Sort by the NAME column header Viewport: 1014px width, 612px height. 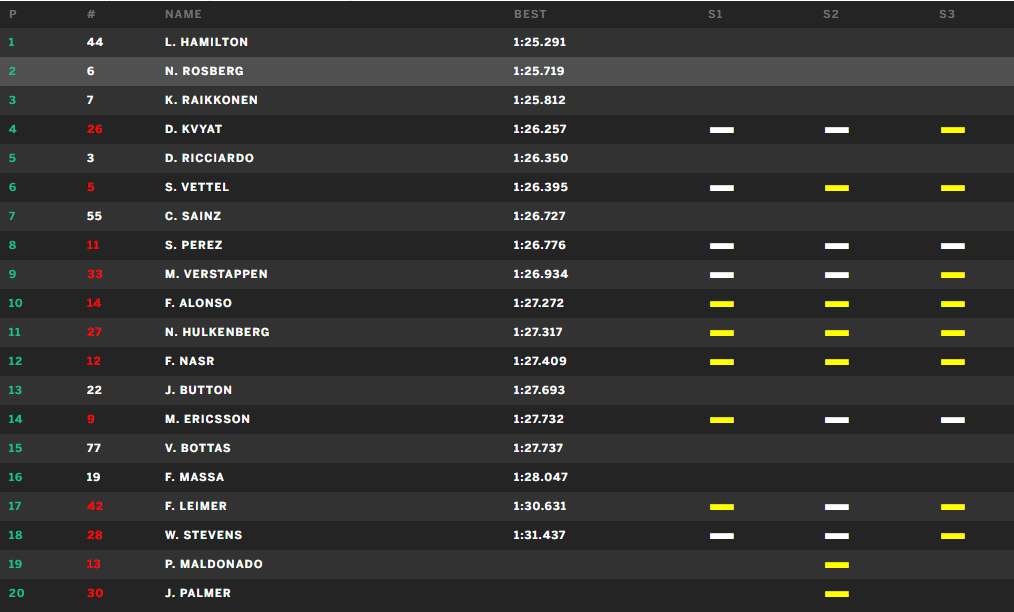(183, 14)
